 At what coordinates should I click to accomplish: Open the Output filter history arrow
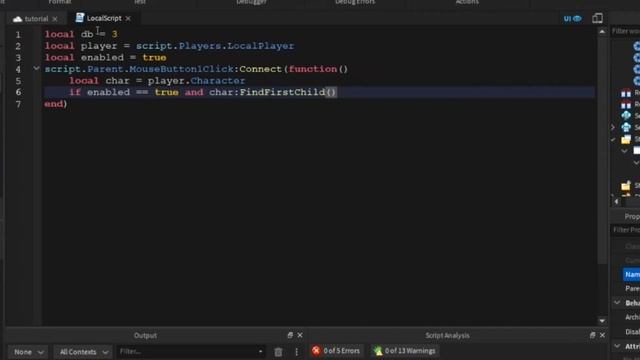(x=260, y=351)
